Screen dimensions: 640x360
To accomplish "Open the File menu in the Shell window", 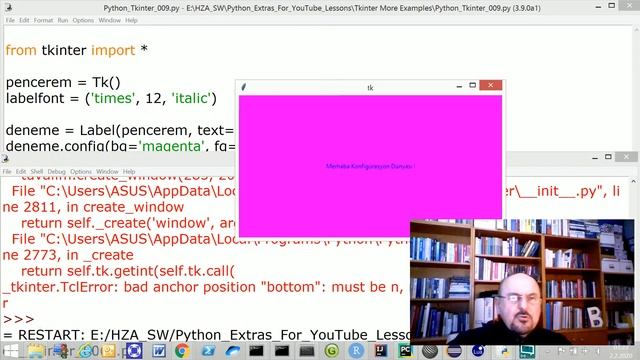I will (7, 171).
